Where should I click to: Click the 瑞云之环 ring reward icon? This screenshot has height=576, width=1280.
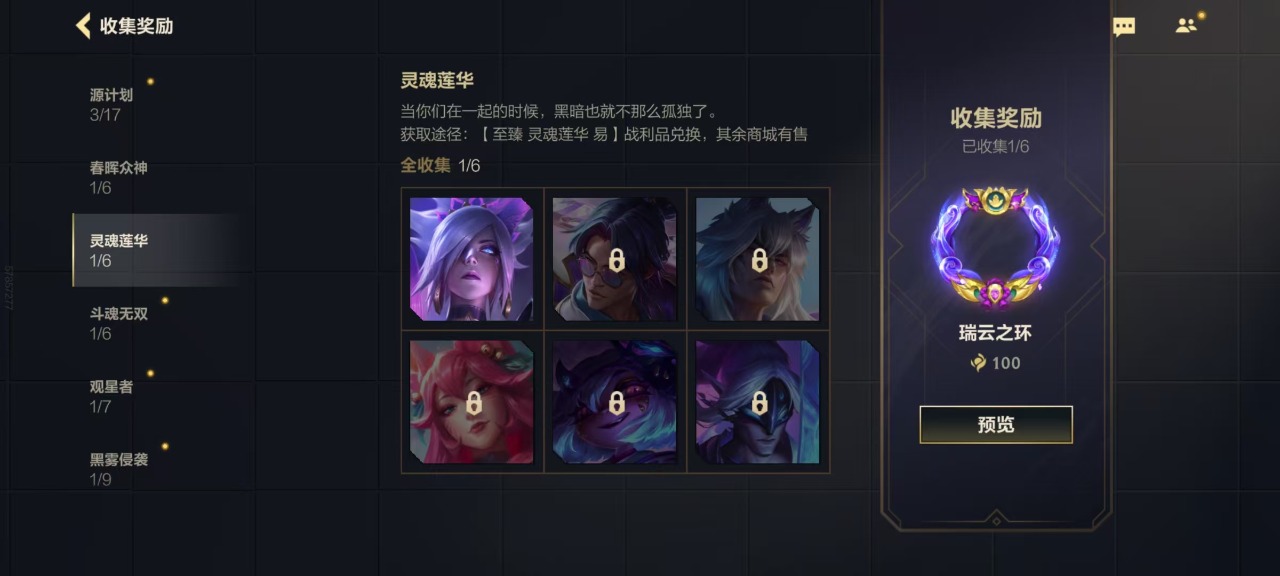click(x=996, y=248)
